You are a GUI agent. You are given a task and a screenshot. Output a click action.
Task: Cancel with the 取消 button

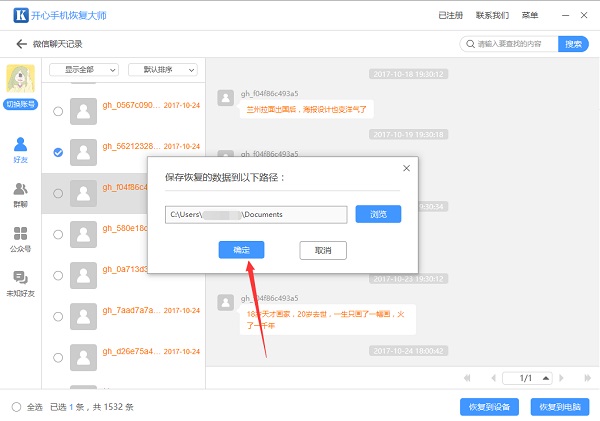323,250
